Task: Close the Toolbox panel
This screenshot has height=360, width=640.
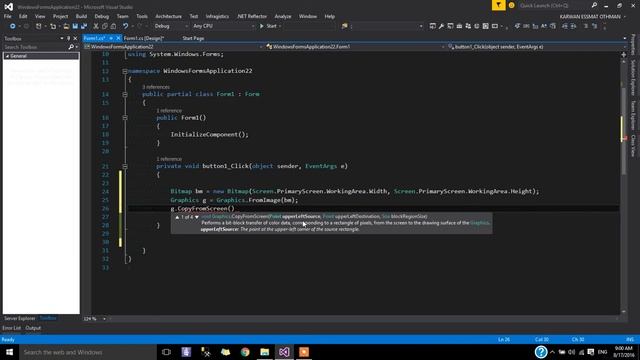Action: point(75,38)
